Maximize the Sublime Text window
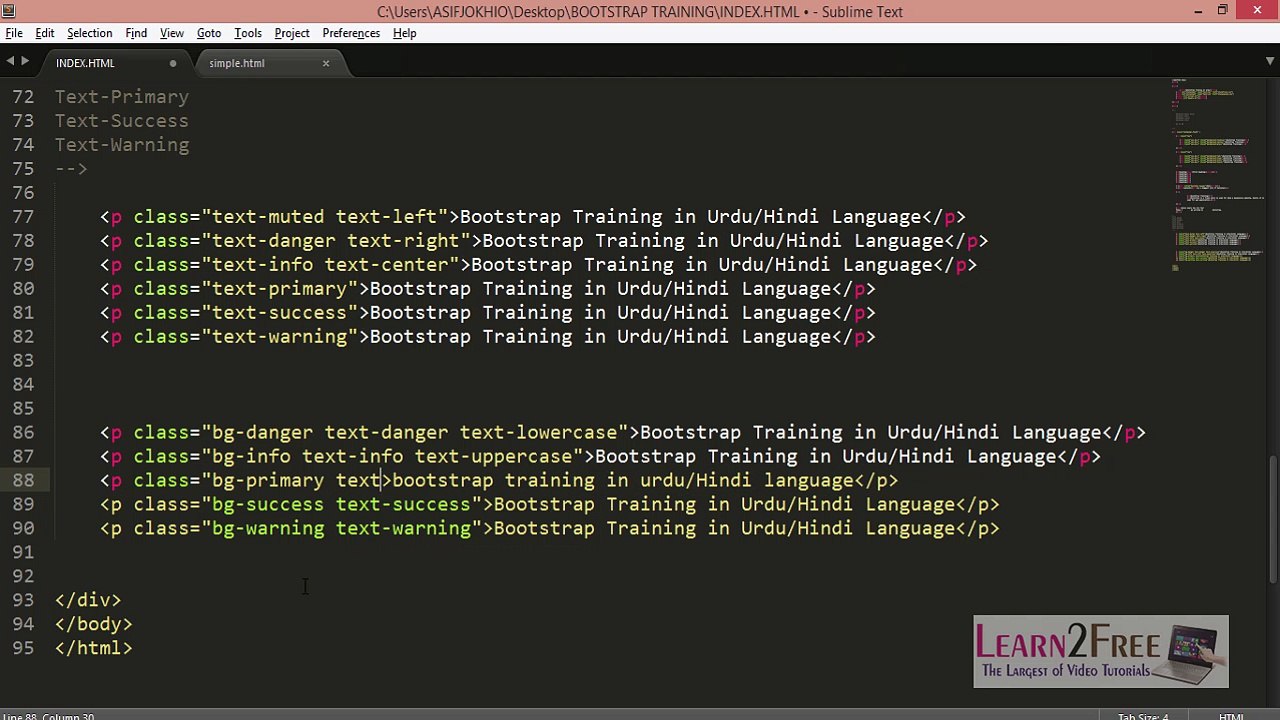Viewport: 1280px width, 720px height. (1222, 11)
